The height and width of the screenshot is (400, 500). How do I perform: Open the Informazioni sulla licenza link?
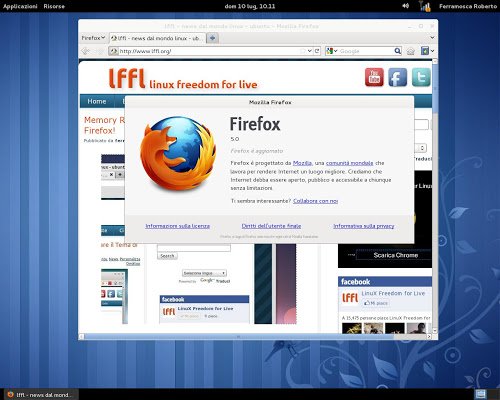coord(177,226)
